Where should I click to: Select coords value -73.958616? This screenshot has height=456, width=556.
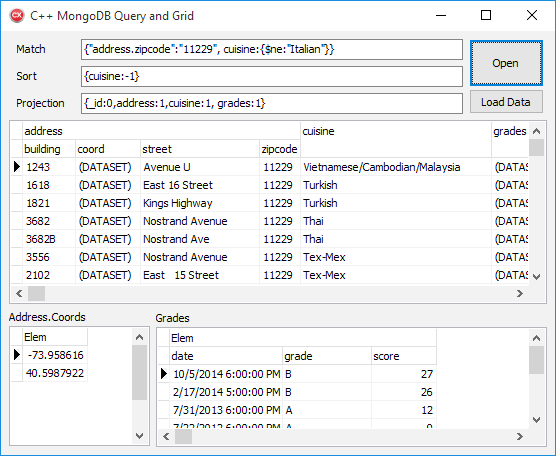[x=55, y=355]
